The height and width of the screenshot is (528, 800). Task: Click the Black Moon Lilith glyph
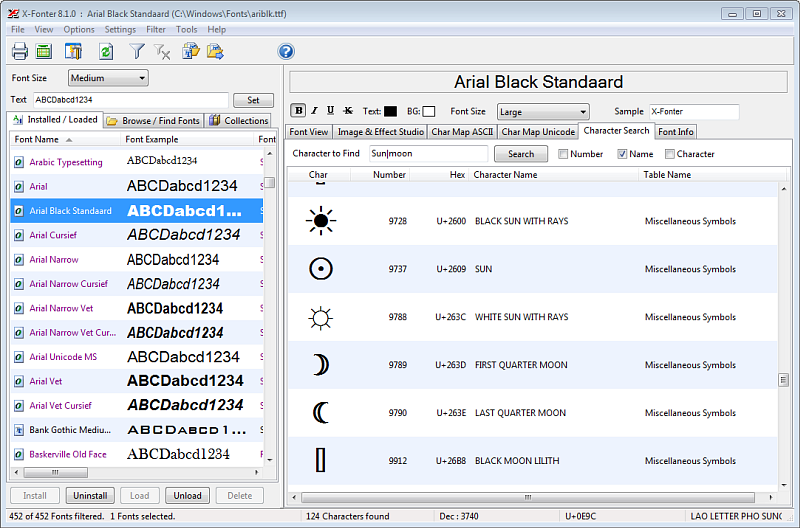pos(320,460)
